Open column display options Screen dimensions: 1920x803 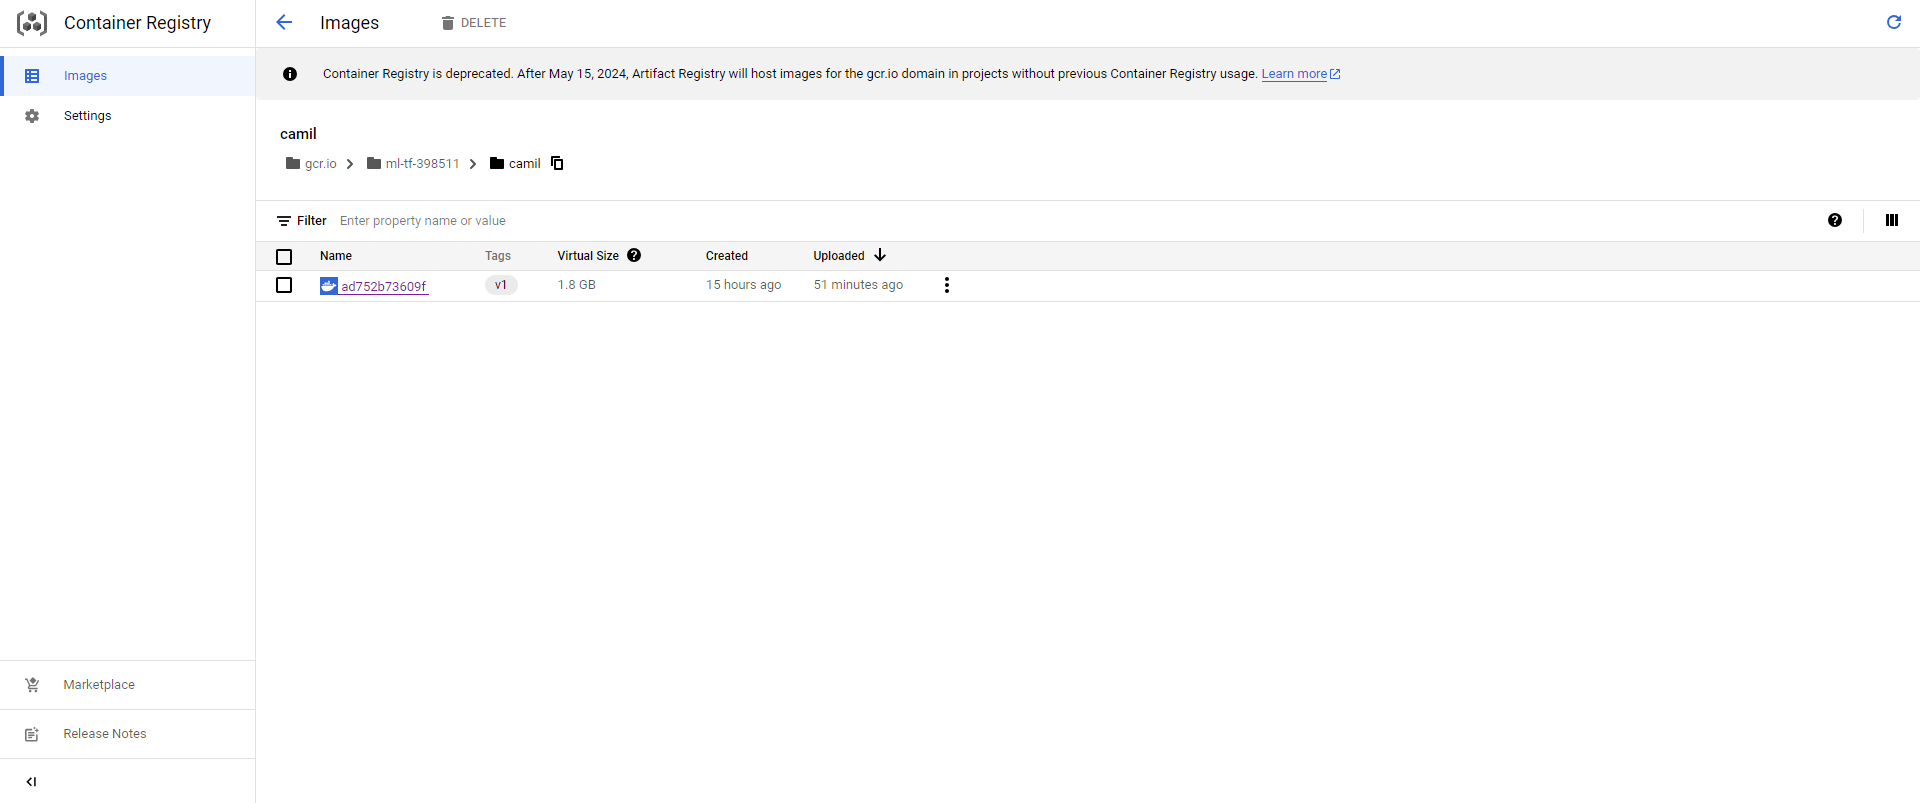pos(1892,220)
